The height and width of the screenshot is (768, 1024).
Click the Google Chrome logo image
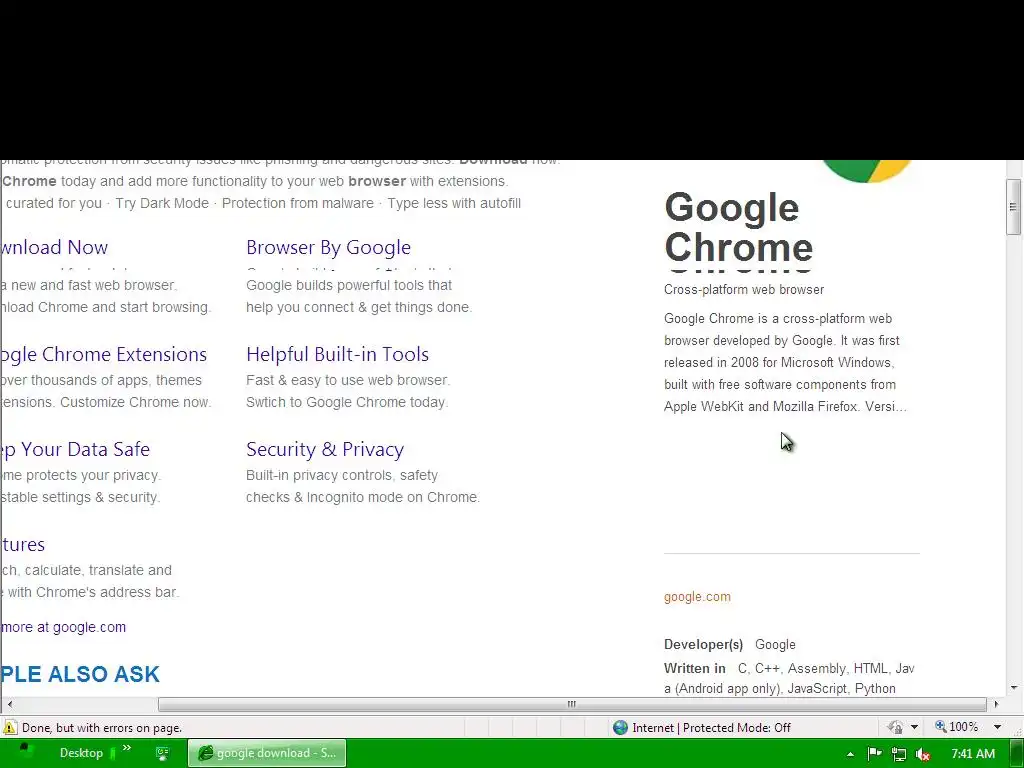(x=866, y=170)
